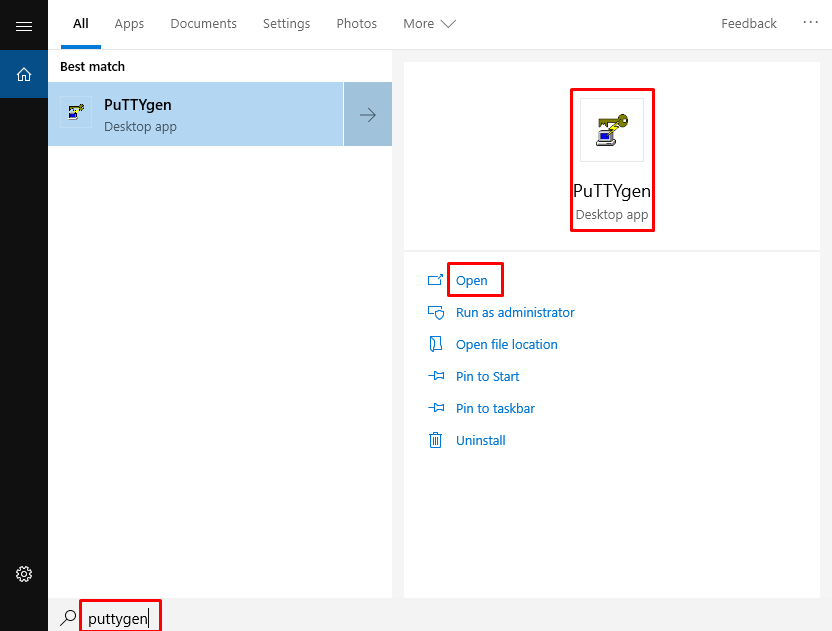Click the Pin to Start pin icon
Image resolution: width=832 pixels, height=631 pixels.
pyautogui.click(x=436, y=376)
